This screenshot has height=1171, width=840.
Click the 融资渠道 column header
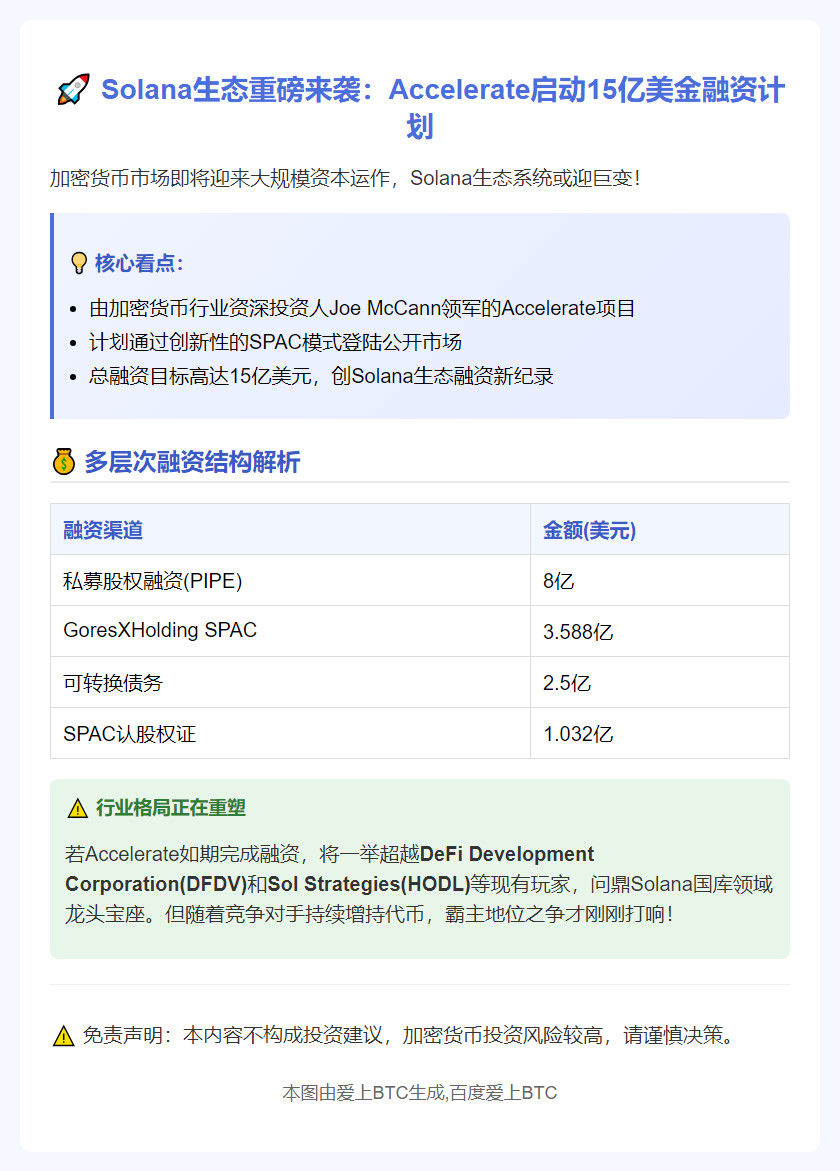(290, 529)
